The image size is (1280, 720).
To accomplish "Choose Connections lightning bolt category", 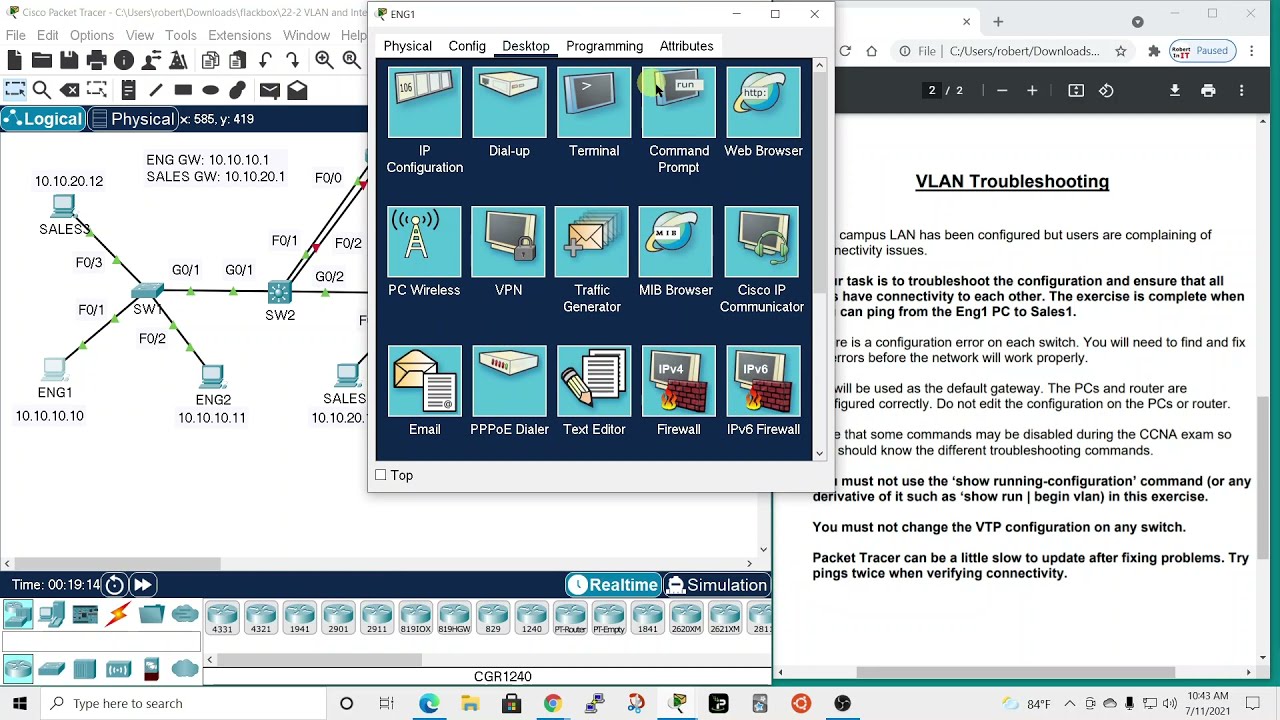I will (x=119, y=614).
